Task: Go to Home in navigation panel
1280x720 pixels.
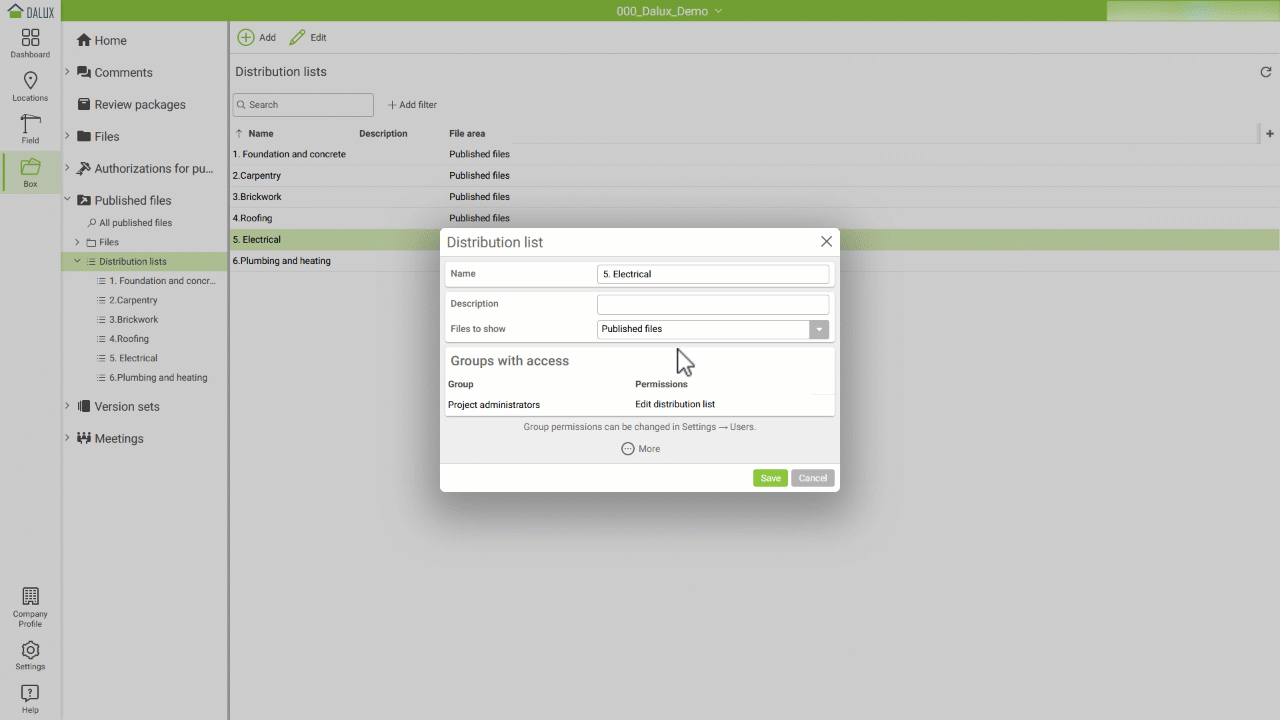Action: (110, 41)
